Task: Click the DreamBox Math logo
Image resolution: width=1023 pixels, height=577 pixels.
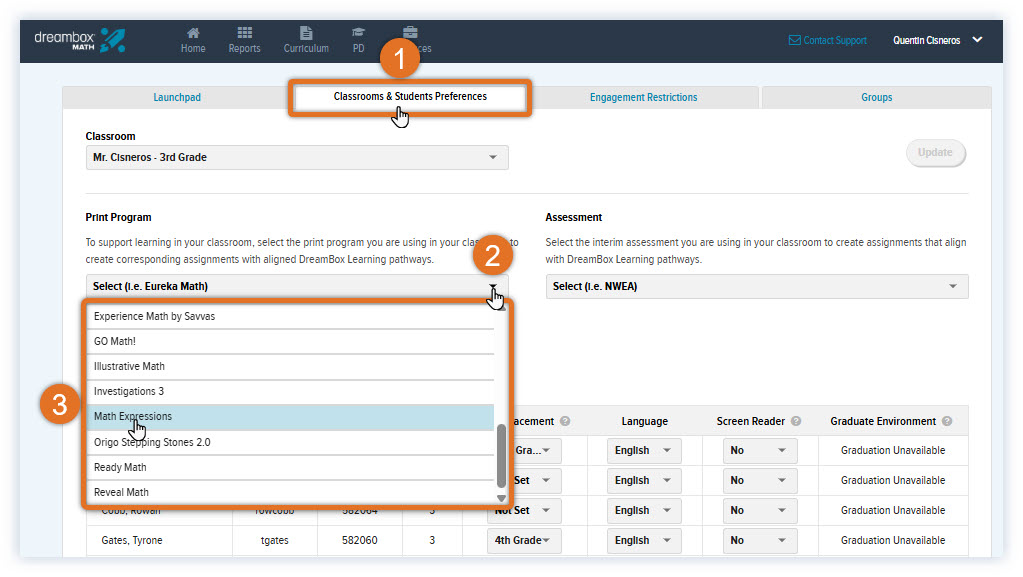Action: 80,40
